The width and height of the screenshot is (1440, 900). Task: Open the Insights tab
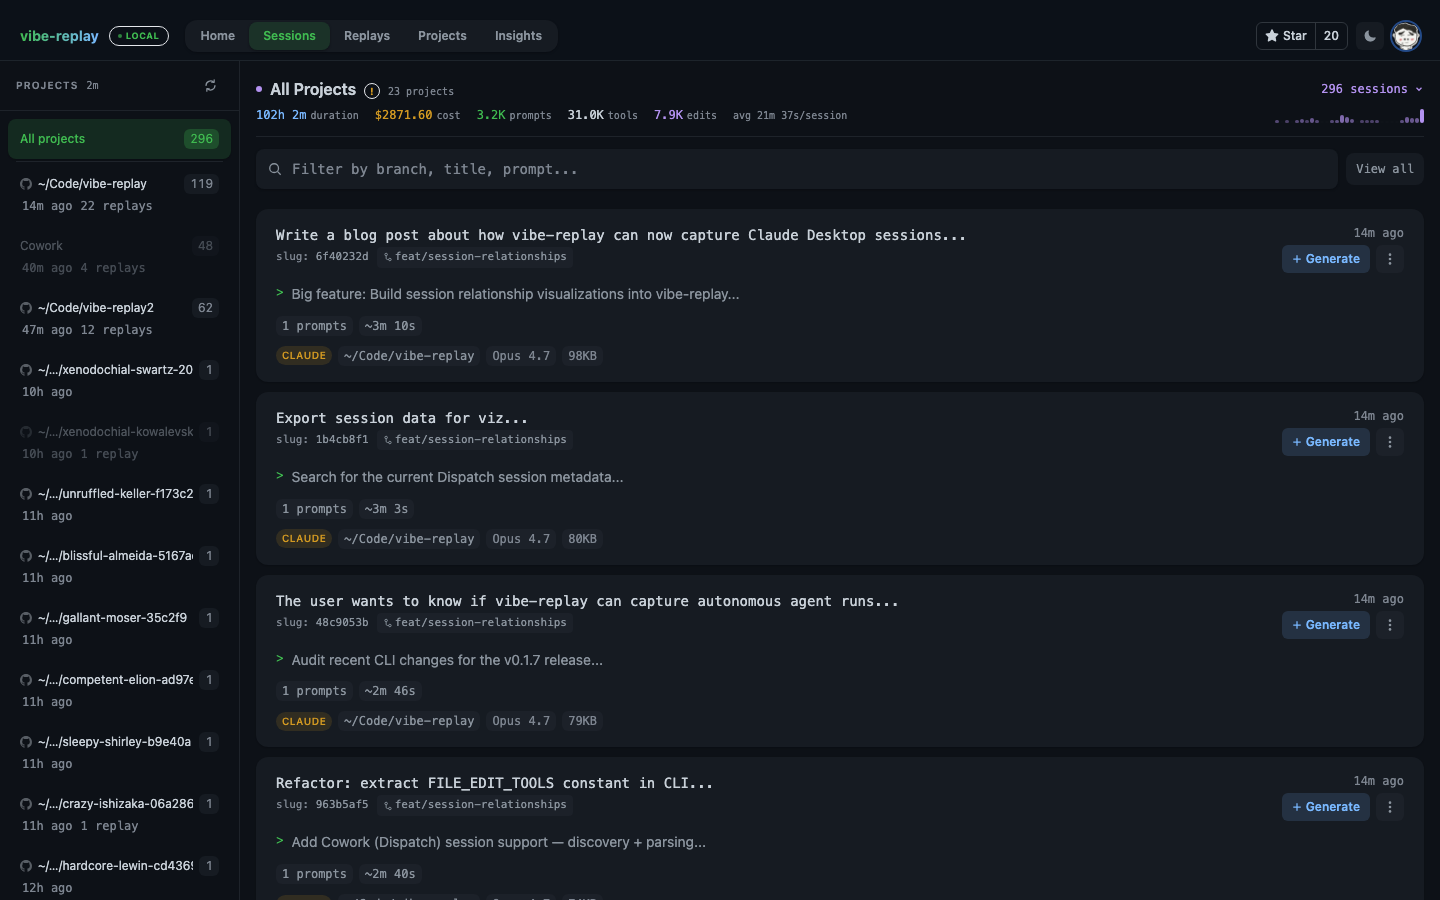tap(518, 36)
